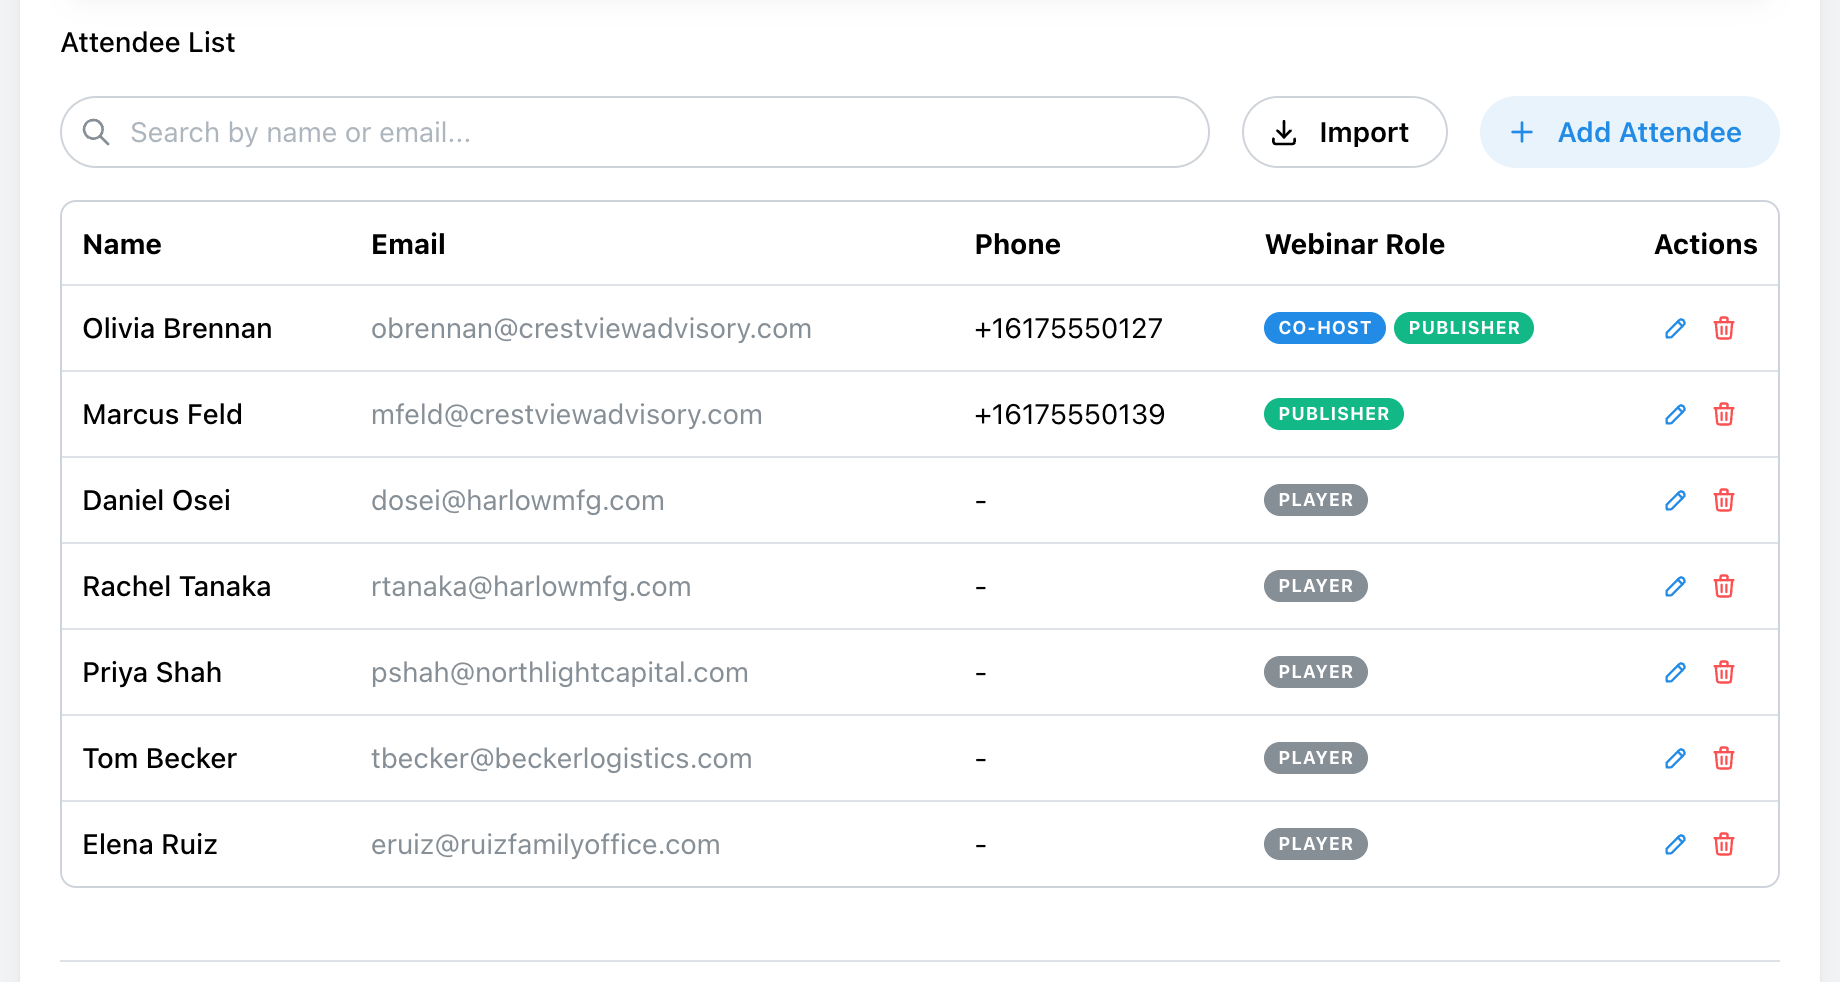Delete Elena Ruiz from attendee list
The image size is (1840, 982).
pyautogui.click(x=1724, y=844)
